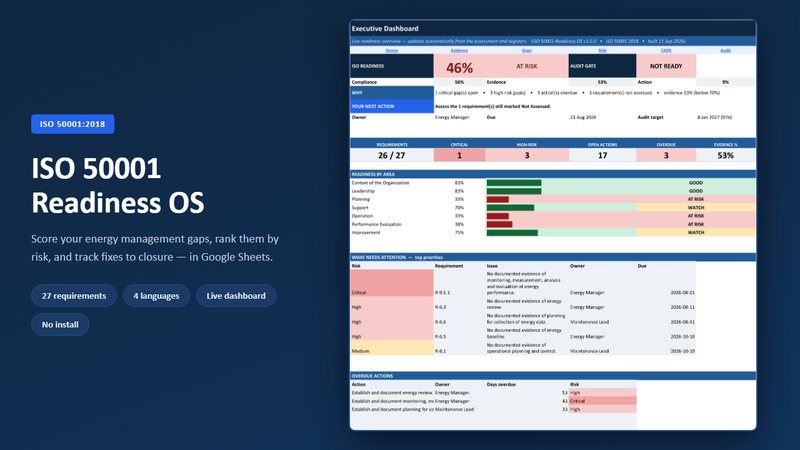Click the AT RISK status cell
The width and height of the screenshot is (800, 450).
[527, 66]
